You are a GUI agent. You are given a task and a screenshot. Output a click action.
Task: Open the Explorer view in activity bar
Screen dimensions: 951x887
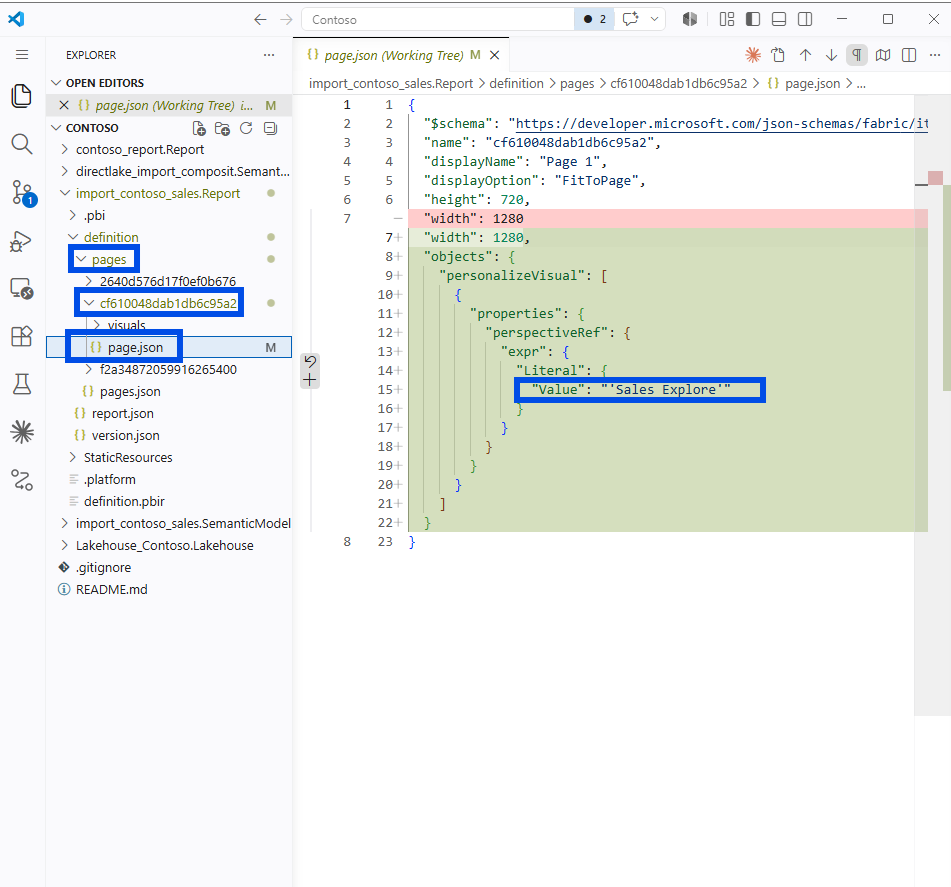(22, 96)
